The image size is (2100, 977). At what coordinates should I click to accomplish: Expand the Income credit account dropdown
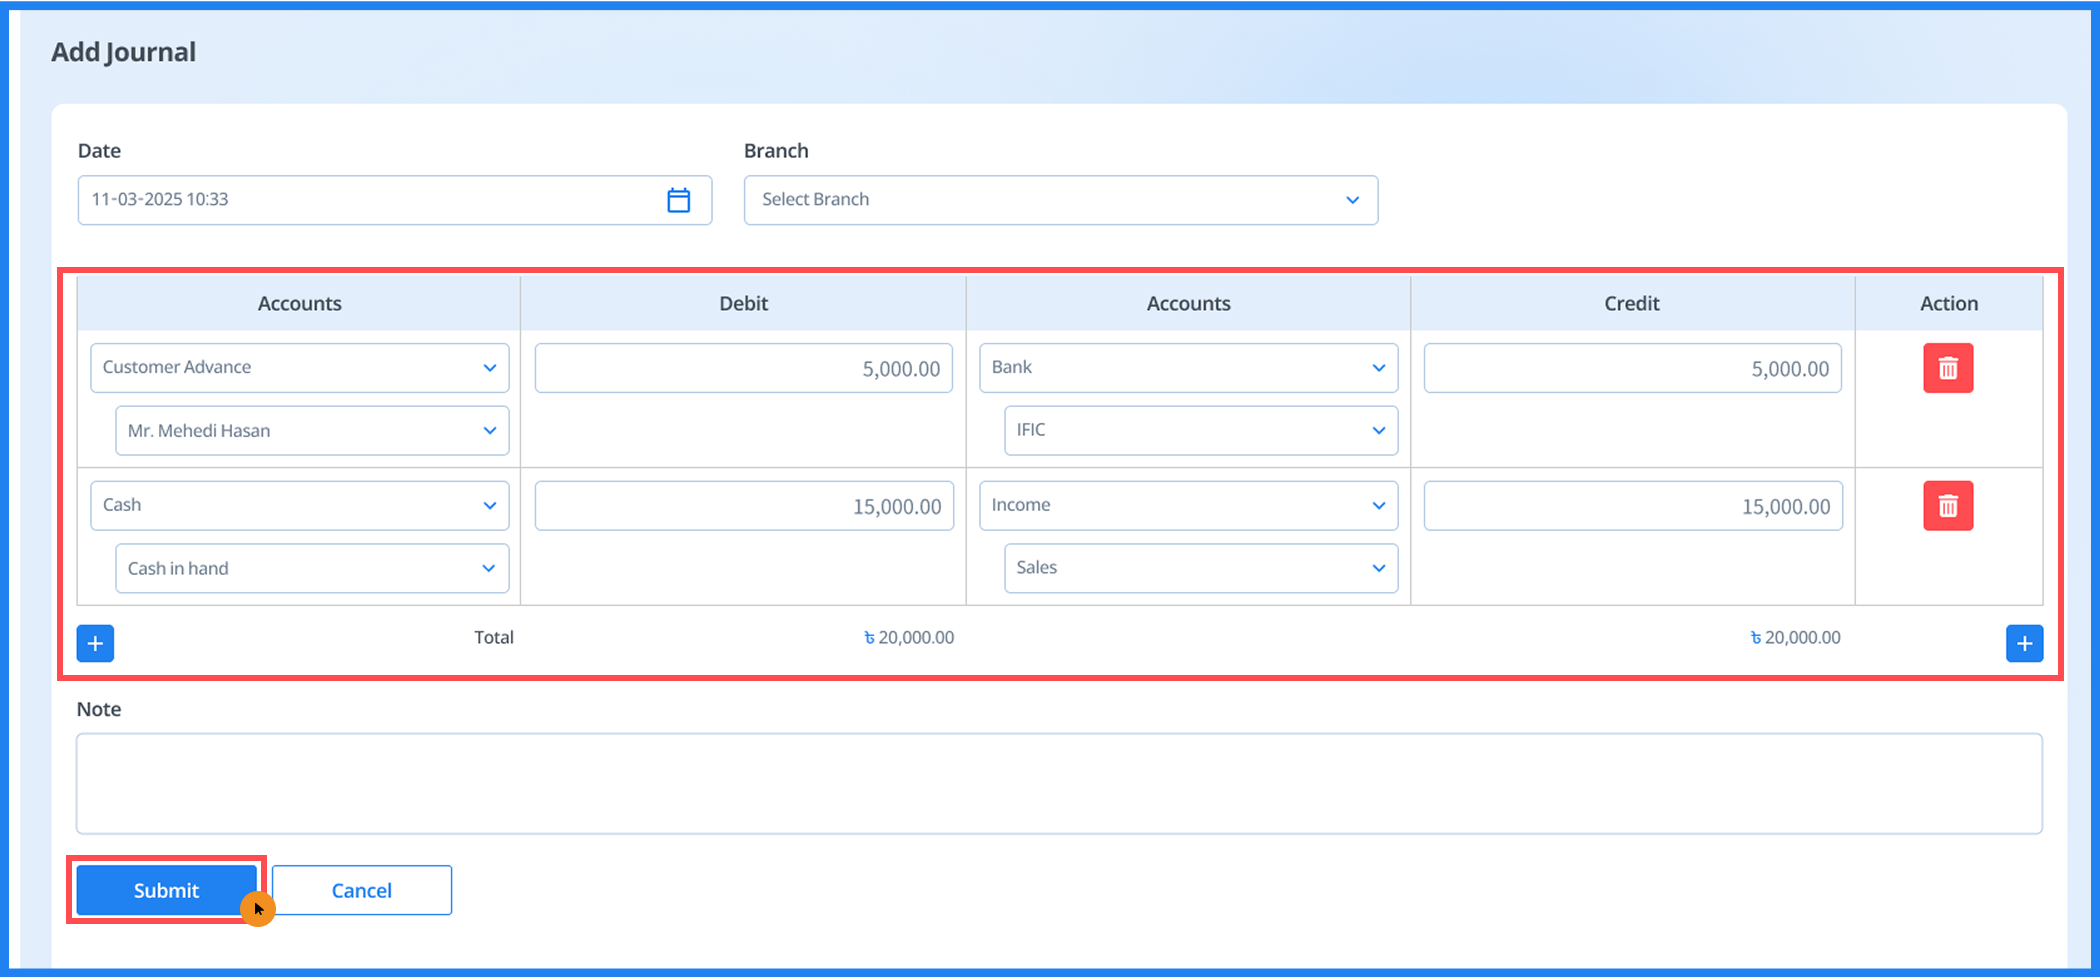coord(1188,506)
